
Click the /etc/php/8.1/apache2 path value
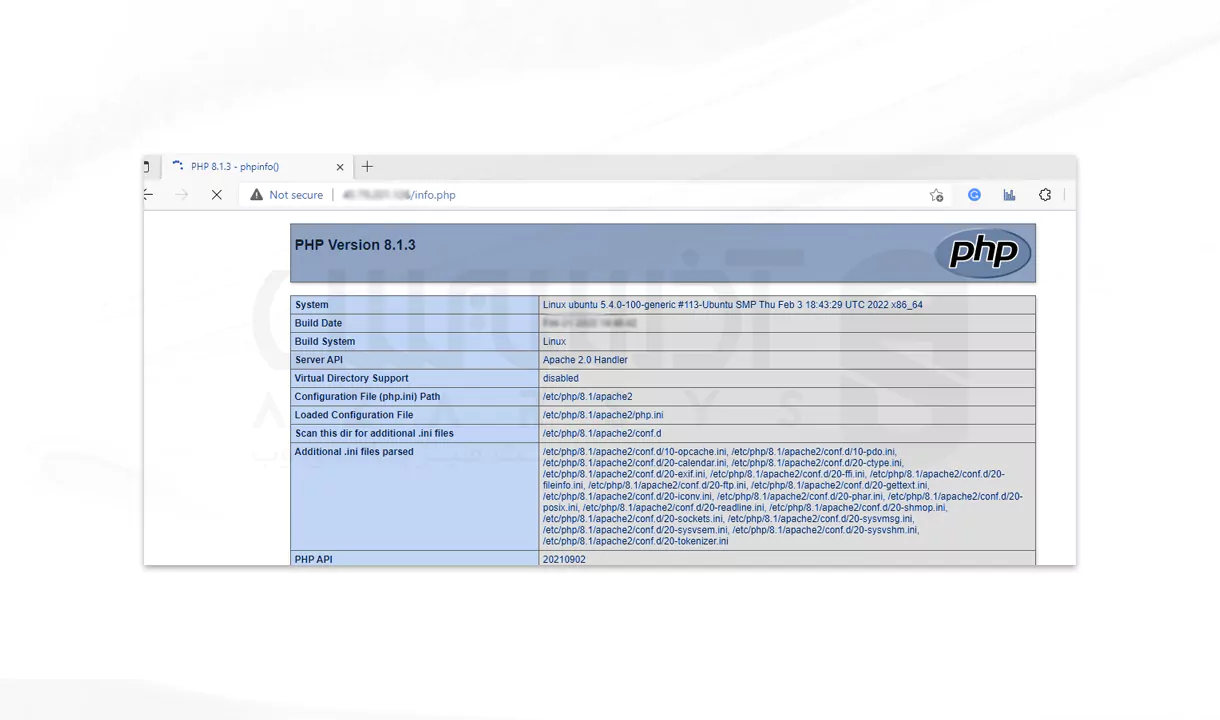click(x=588, y=397)
